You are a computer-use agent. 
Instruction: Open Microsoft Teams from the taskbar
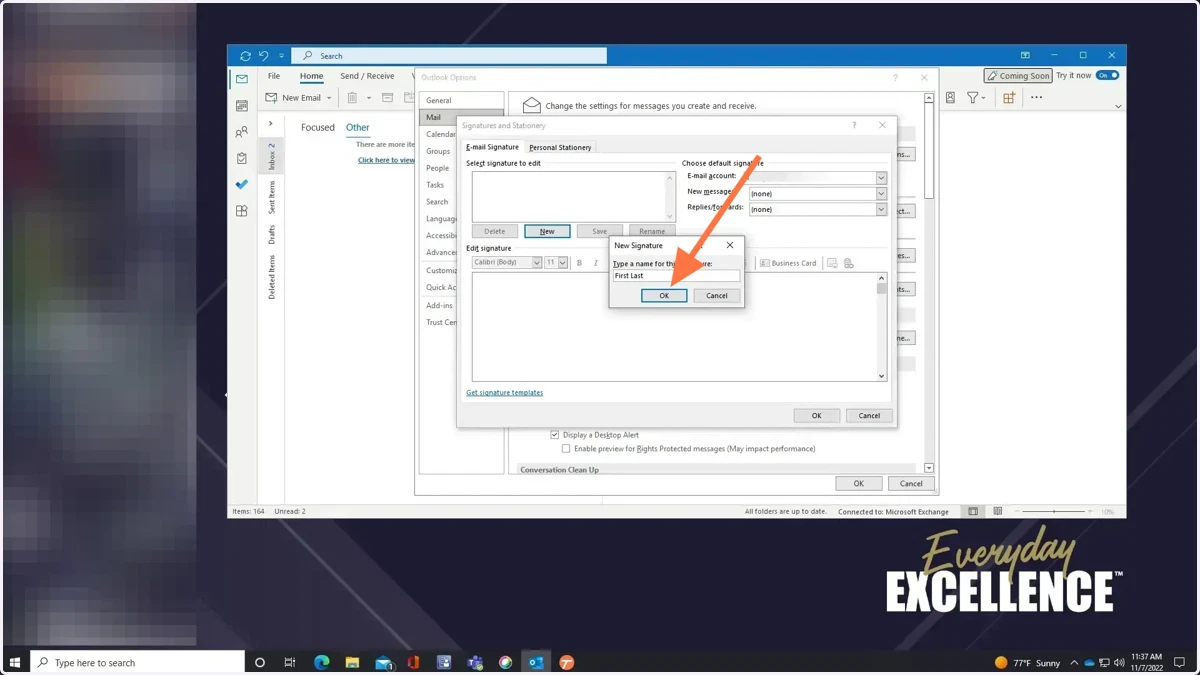475,662
